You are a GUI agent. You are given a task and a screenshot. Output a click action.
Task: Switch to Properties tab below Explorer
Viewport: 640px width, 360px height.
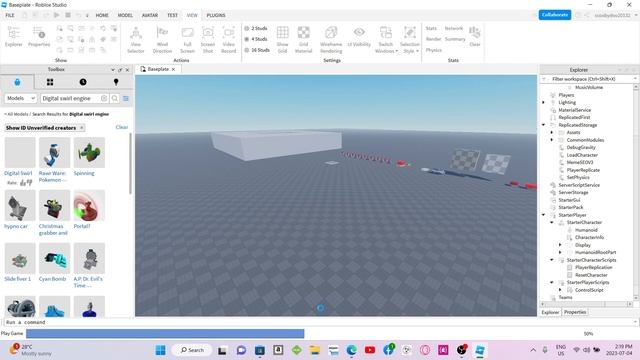click(575, 312)
